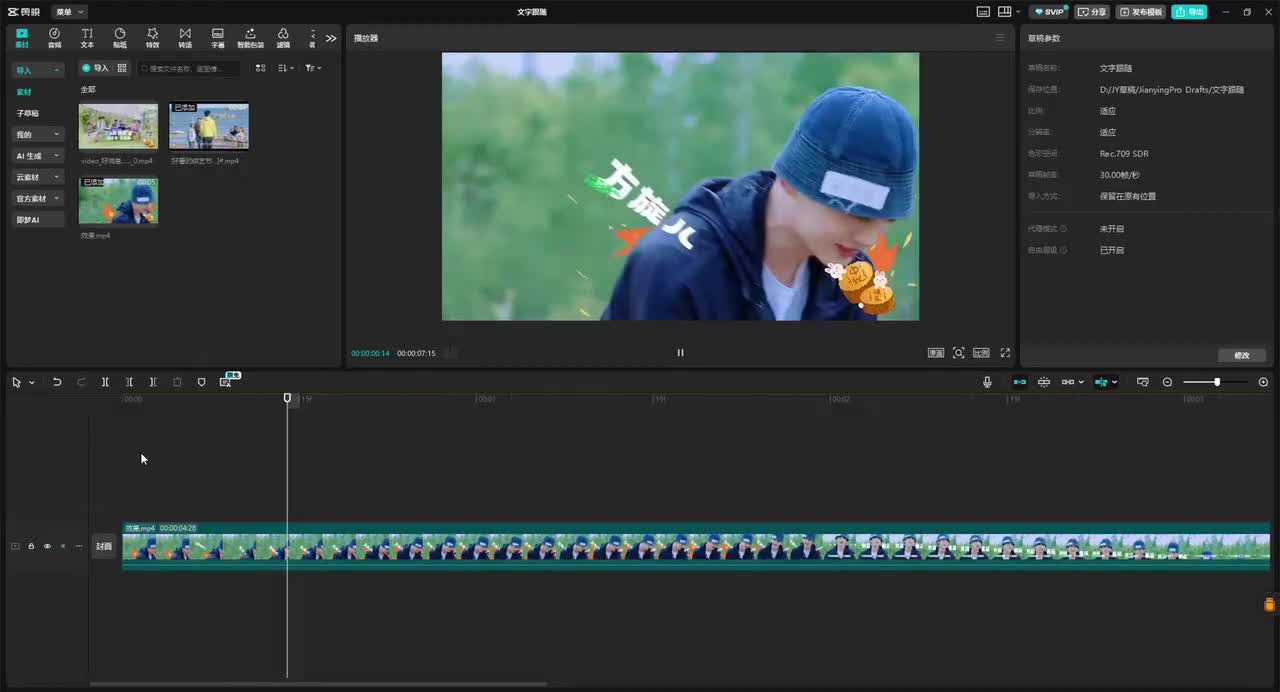The width and height of the screenshot is (1280, 692).
Task: Pause playback with the player pause button
Action: point(680,352)
